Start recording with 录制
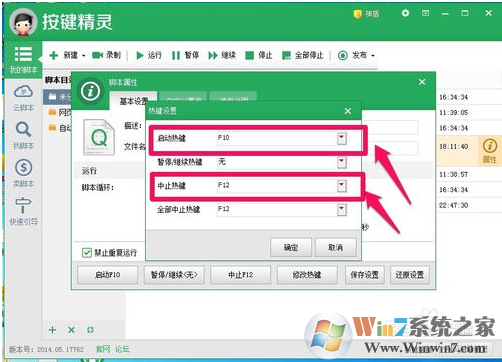Image resolution: width=502 pixels, height=362 pixels. point(106,55)
